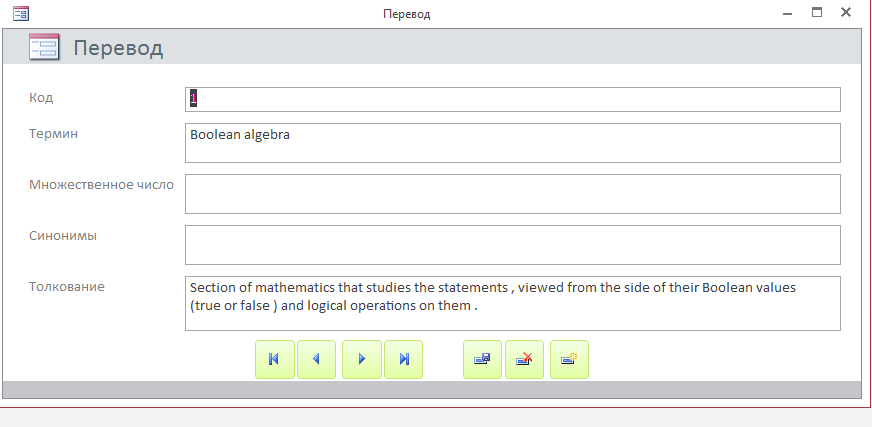Focus the Термин field with Boolean algebra
872x427 pixels.
[x=513, y=143]
